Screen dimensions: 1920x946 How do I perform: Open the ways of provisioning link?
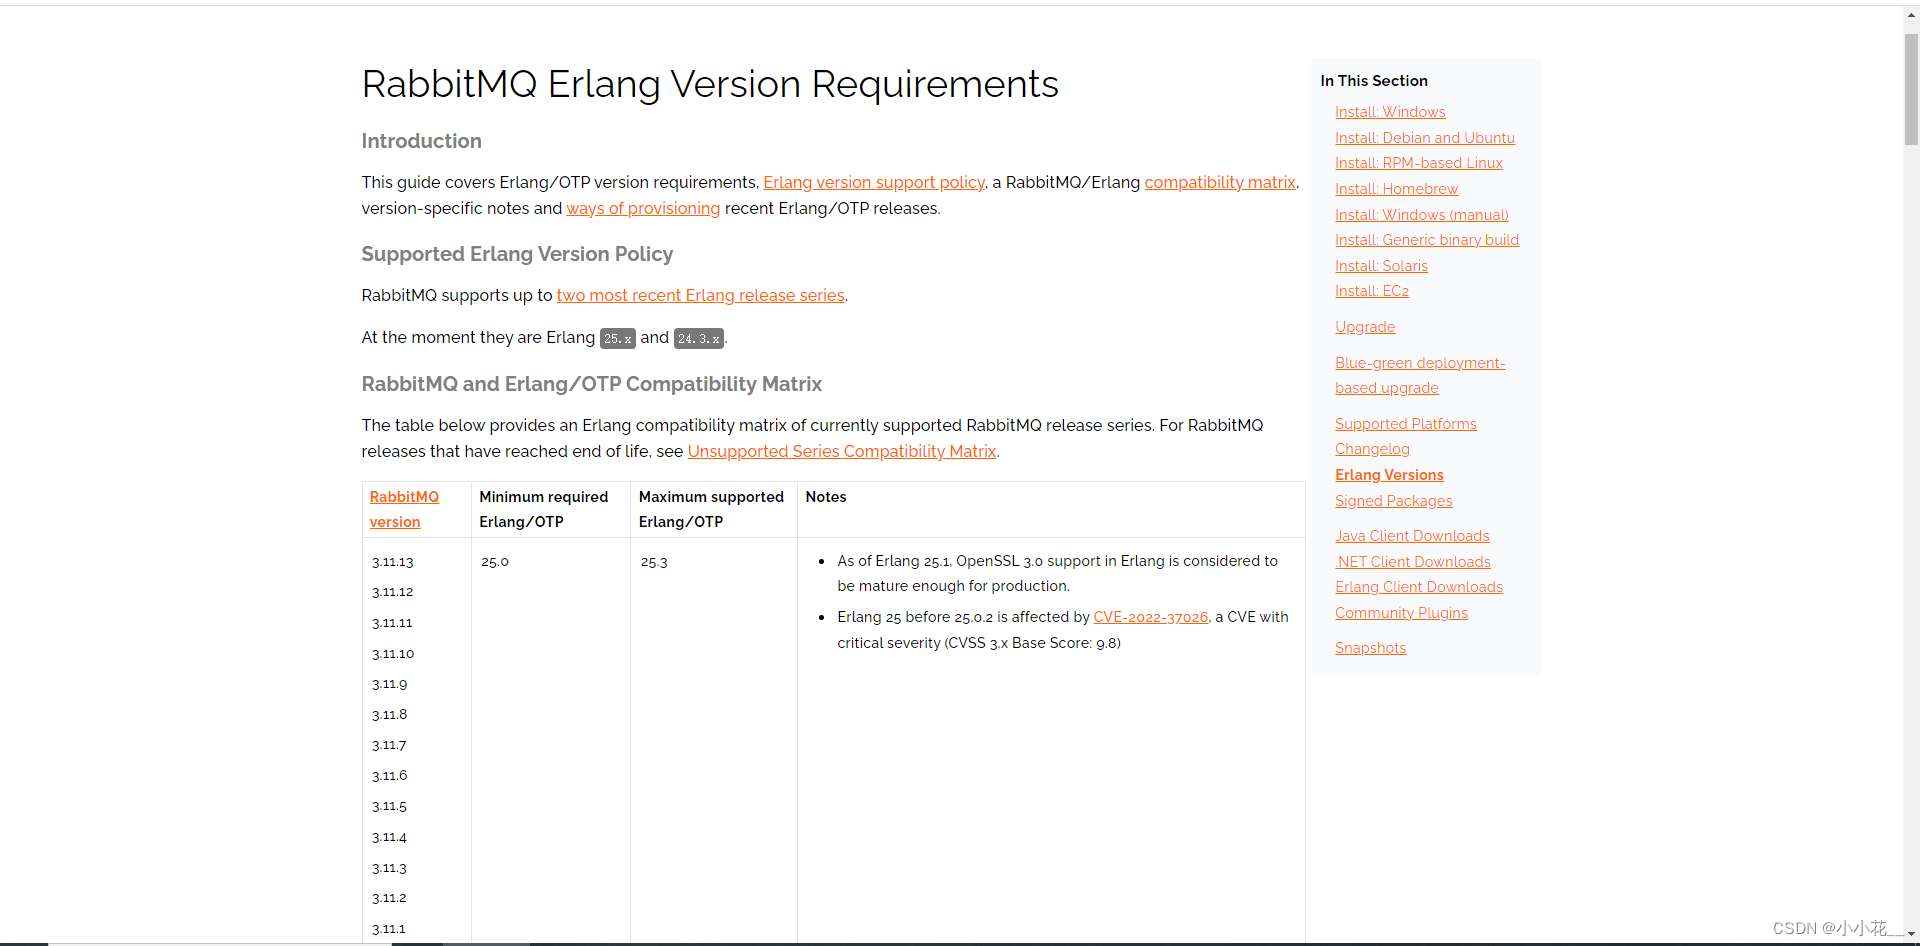[643, 208]
